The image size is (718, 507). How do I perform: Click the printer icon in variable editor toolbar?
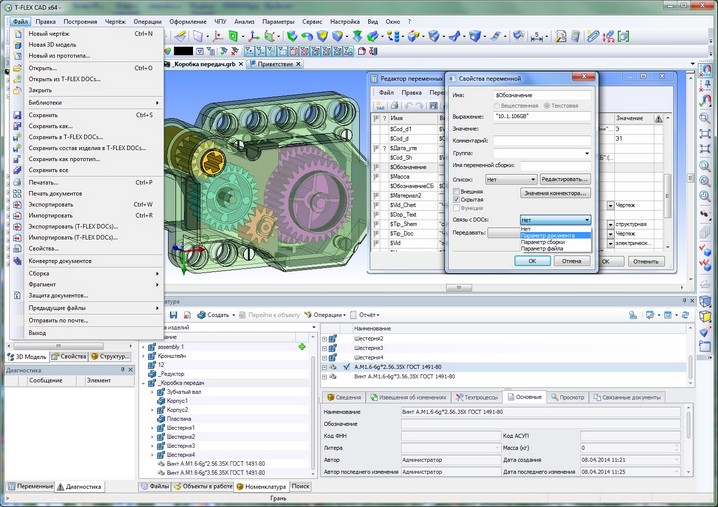[394, 105]
